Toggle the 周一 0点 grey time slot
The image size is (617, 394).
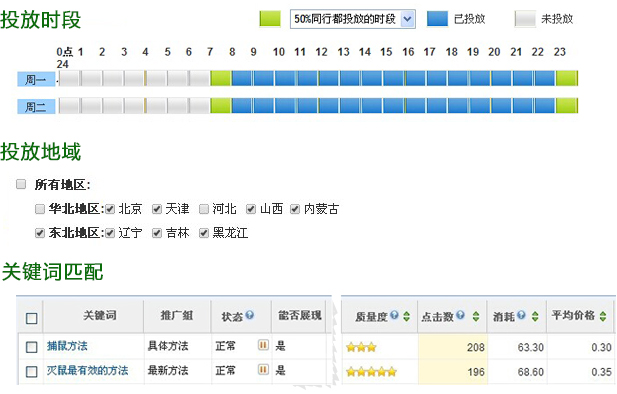69,78
